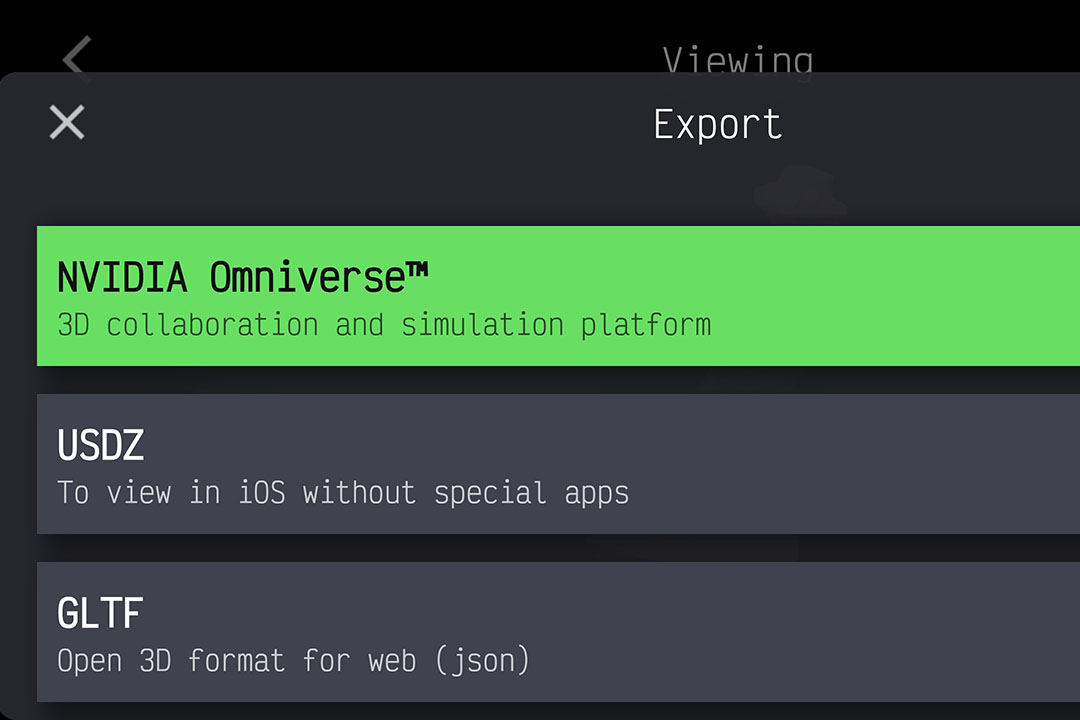Viewport: 1080px width, 720px height.
Task: Click the Viewing screen title
Action: click(x=737, y=60)
